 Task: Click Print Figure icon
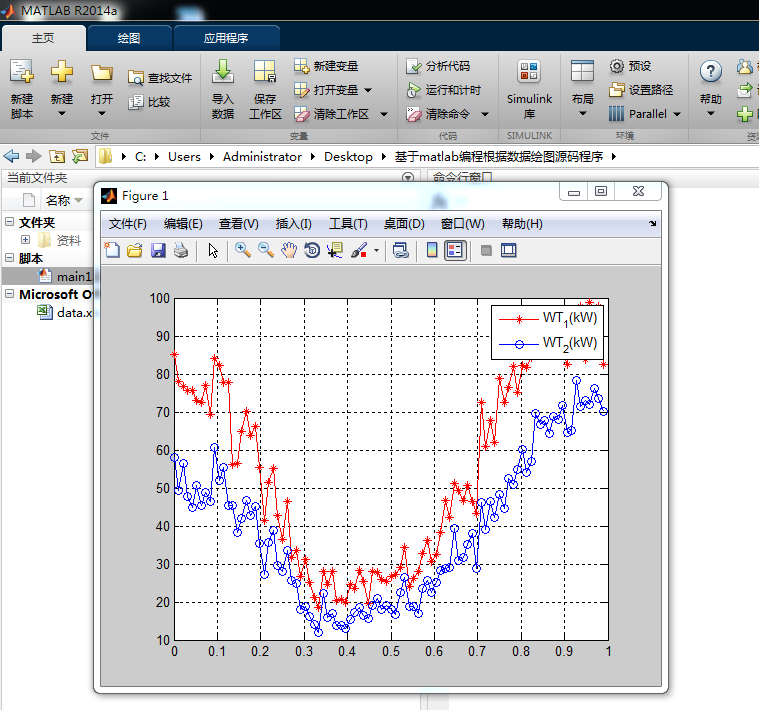coord(181,250)
